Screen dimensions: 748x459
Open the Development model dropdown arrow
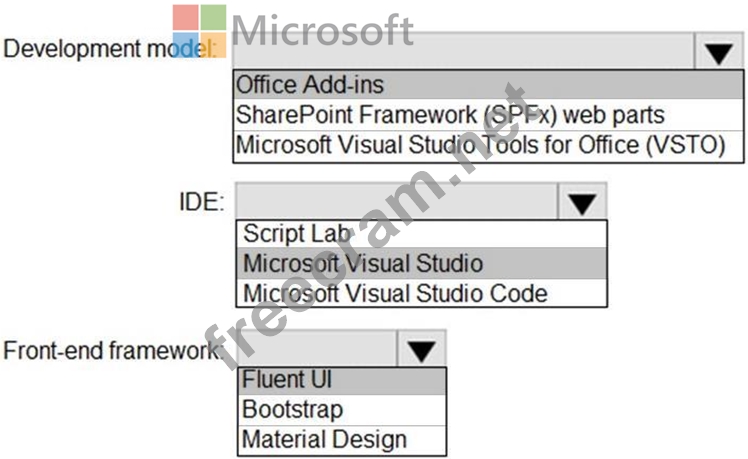(719, 51)
